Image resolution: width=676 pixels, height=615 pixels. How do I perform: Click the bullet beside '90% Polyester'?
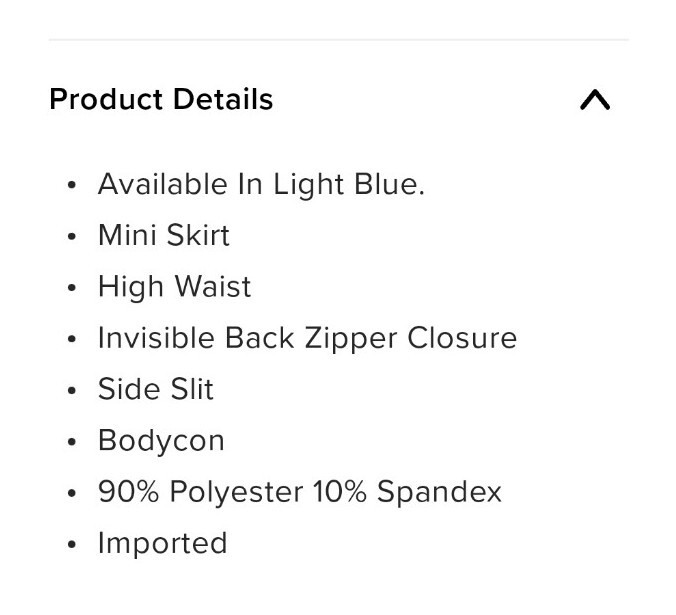click(72, 493)
